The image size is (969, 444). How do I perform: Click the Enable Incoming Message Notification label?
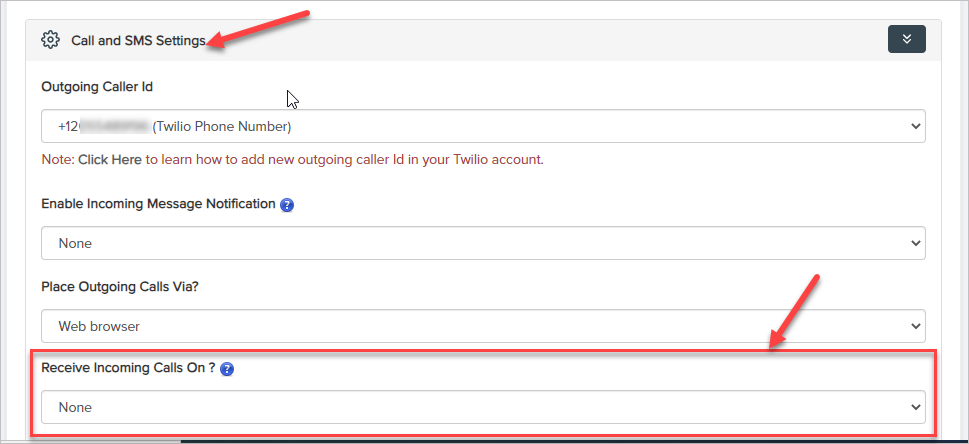[x=158, y=204]
